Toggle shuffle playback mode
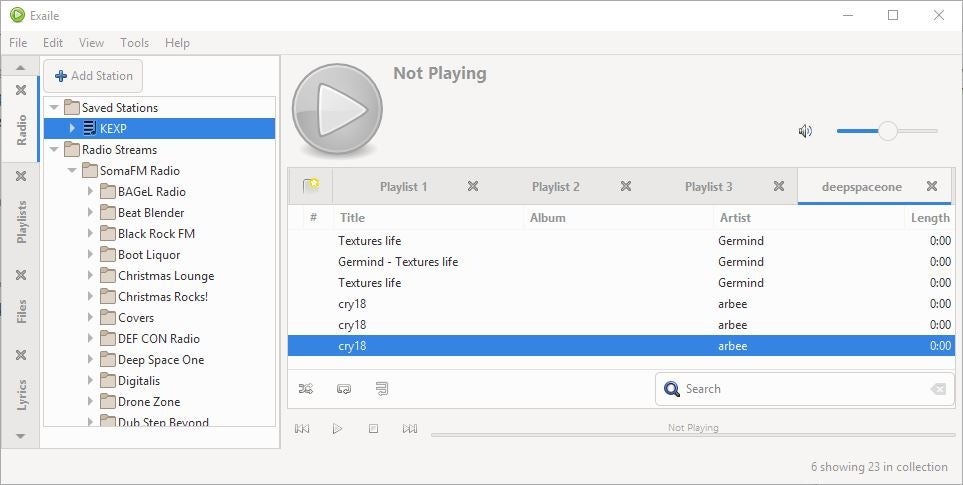The width and height of the screenshot is (963, 485). pyautogui.click(x=306, y=389)
